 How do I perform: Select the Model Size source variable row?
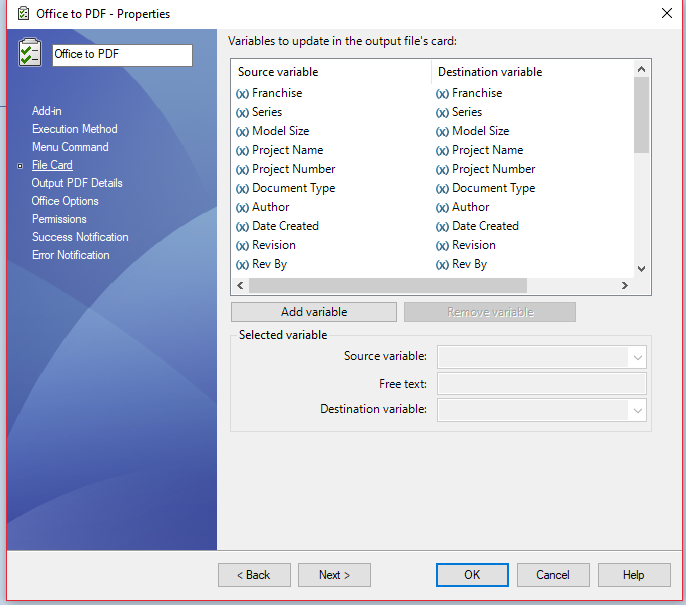pos(272,131)
